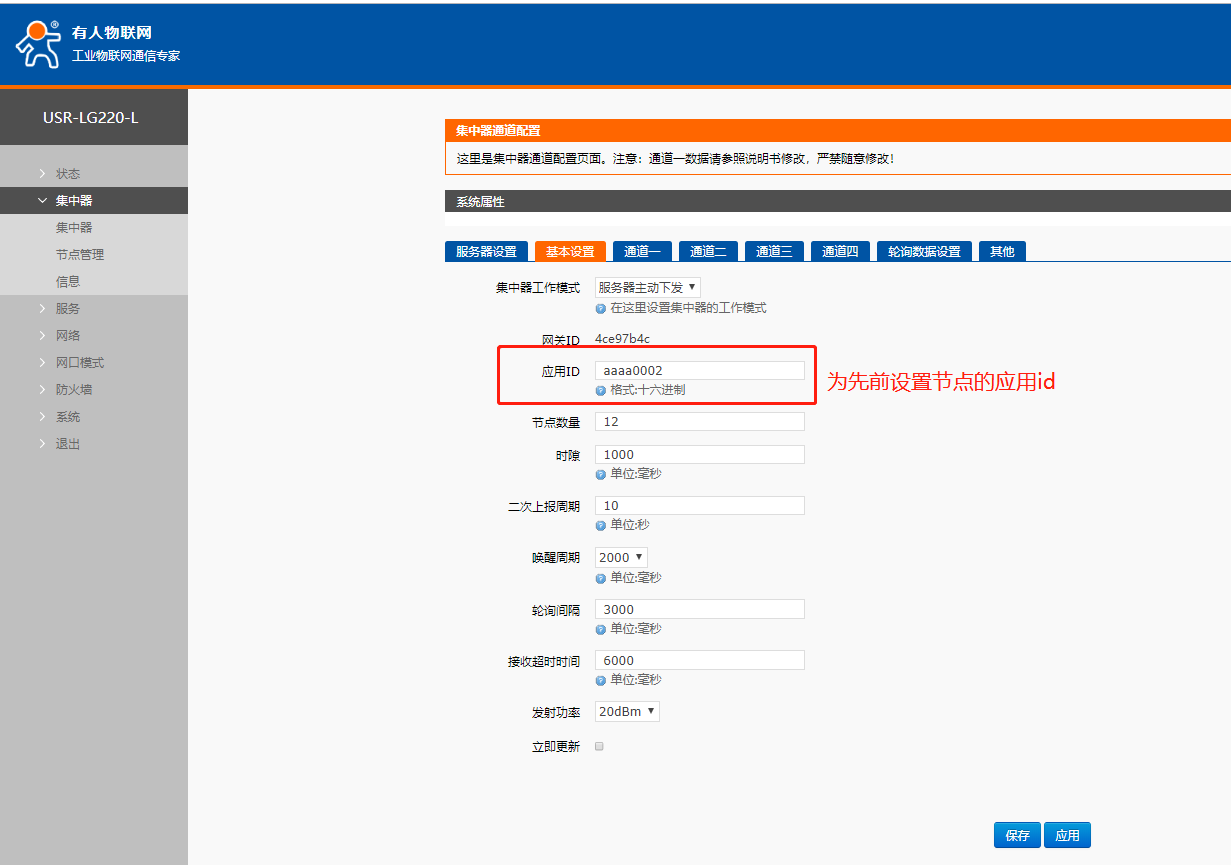
Task: Click help icon under 二次上报周期 field
Action: pos(601,525)
